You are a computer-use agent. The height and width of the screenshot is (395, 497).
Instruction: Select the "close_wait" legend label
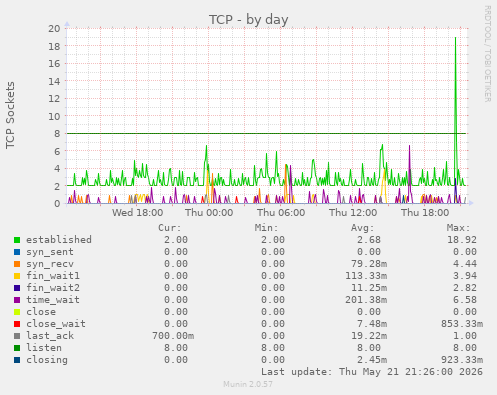pyautogui.click(x=56, y=324)
